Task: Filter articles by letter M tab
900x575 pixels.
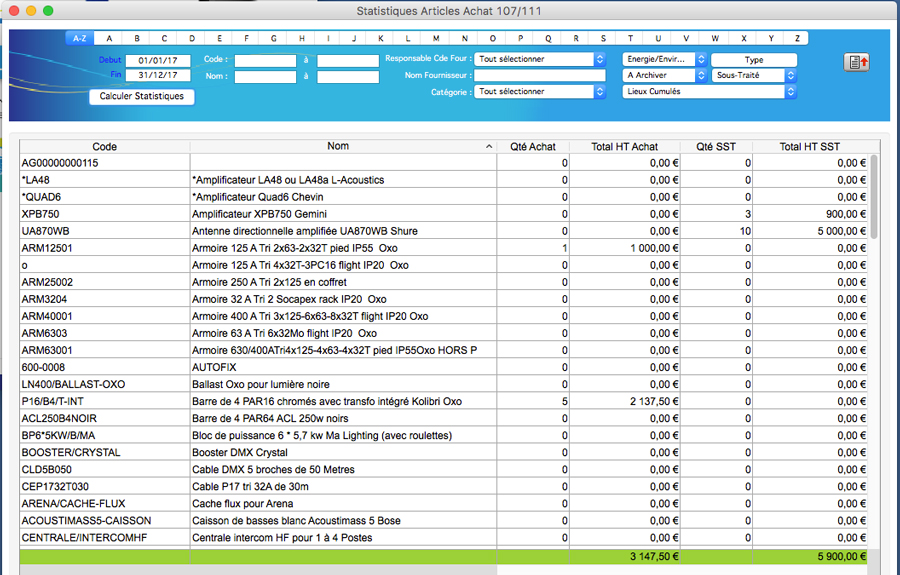Action: click(436, 38)
